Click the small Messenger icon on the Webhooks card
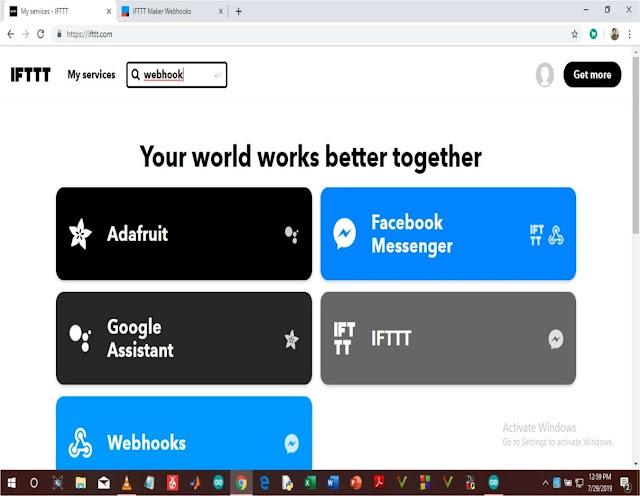Image resolution: width=640 pixels, height=496 pixels. [291, 444]
